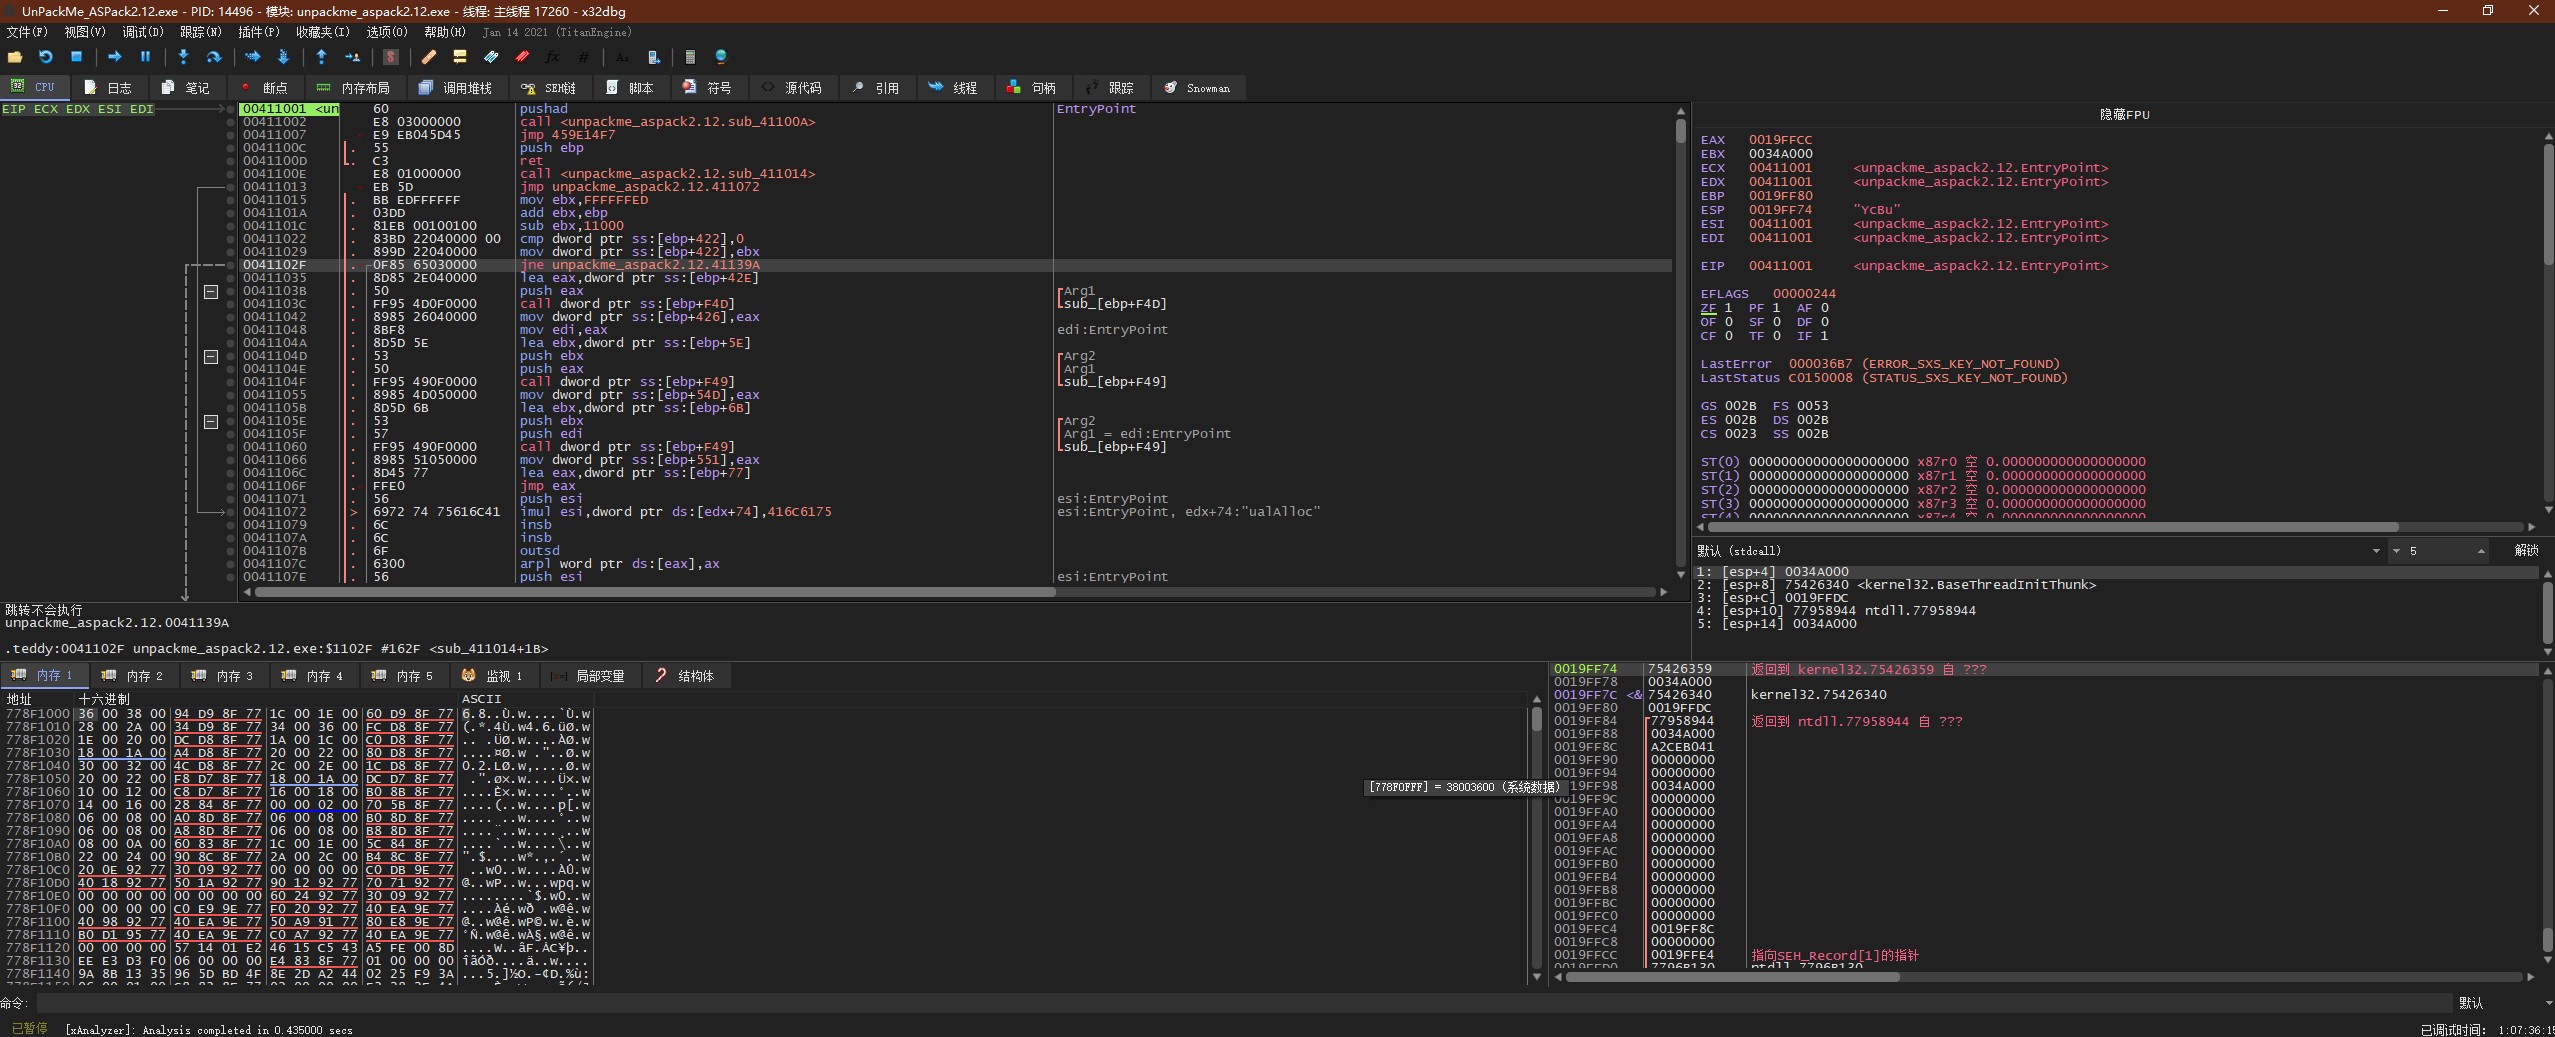The width and height of the screenshot is (2555, 1037).
Task: Restart the debuggee with the restart icon
Action: [45, 57]
